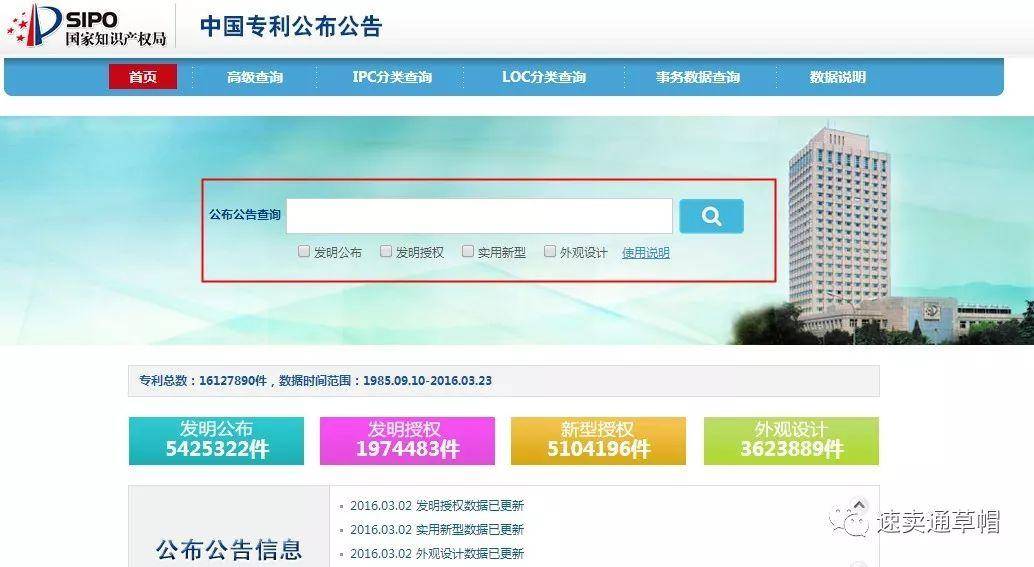Open IPC分类查询 in navigation bar
The height and width of the screenshot is (567, 1034).
392,77
